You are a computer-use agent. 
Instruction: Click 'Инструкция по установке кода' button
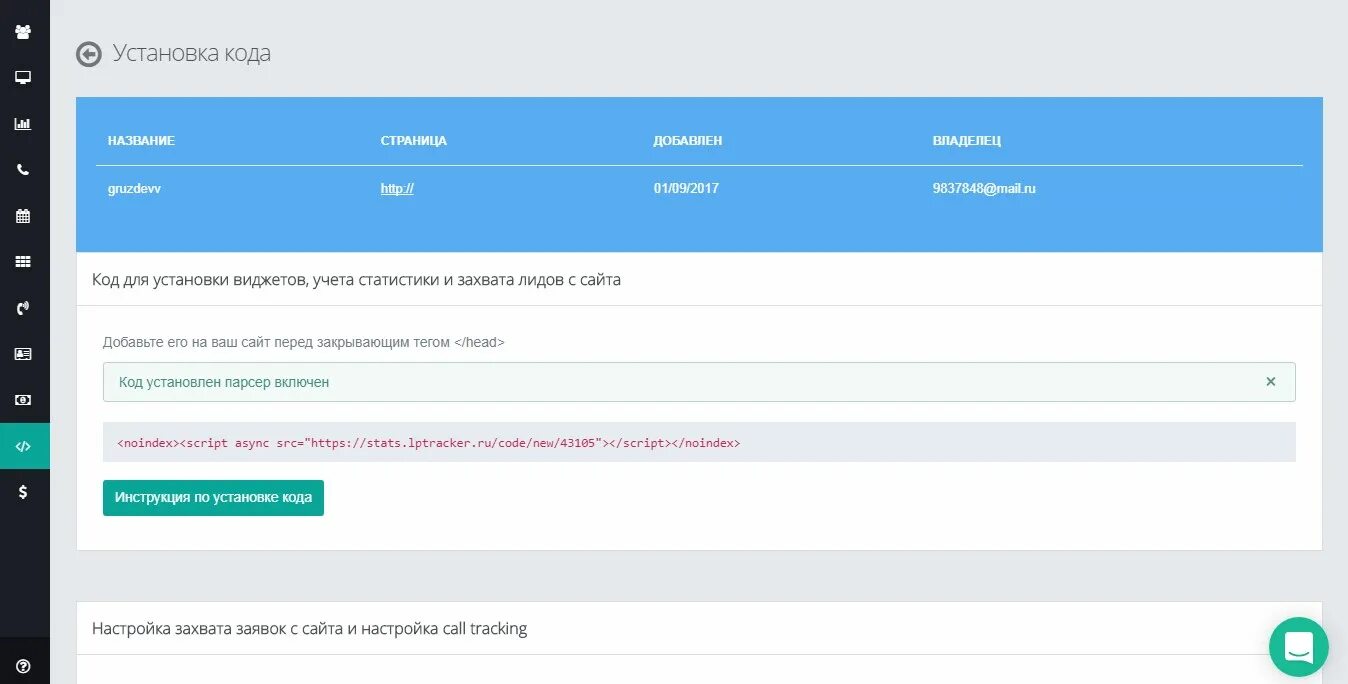(213, 498)
